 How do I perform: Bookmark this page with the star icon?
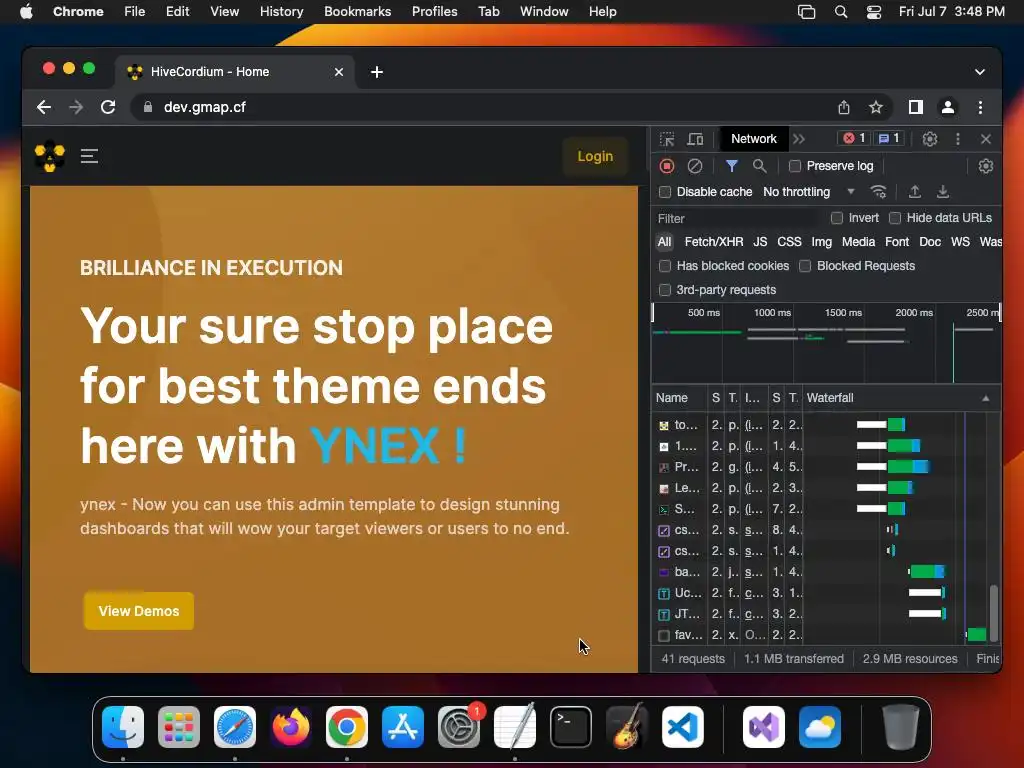pyautogui.click(x=876, y=107)
